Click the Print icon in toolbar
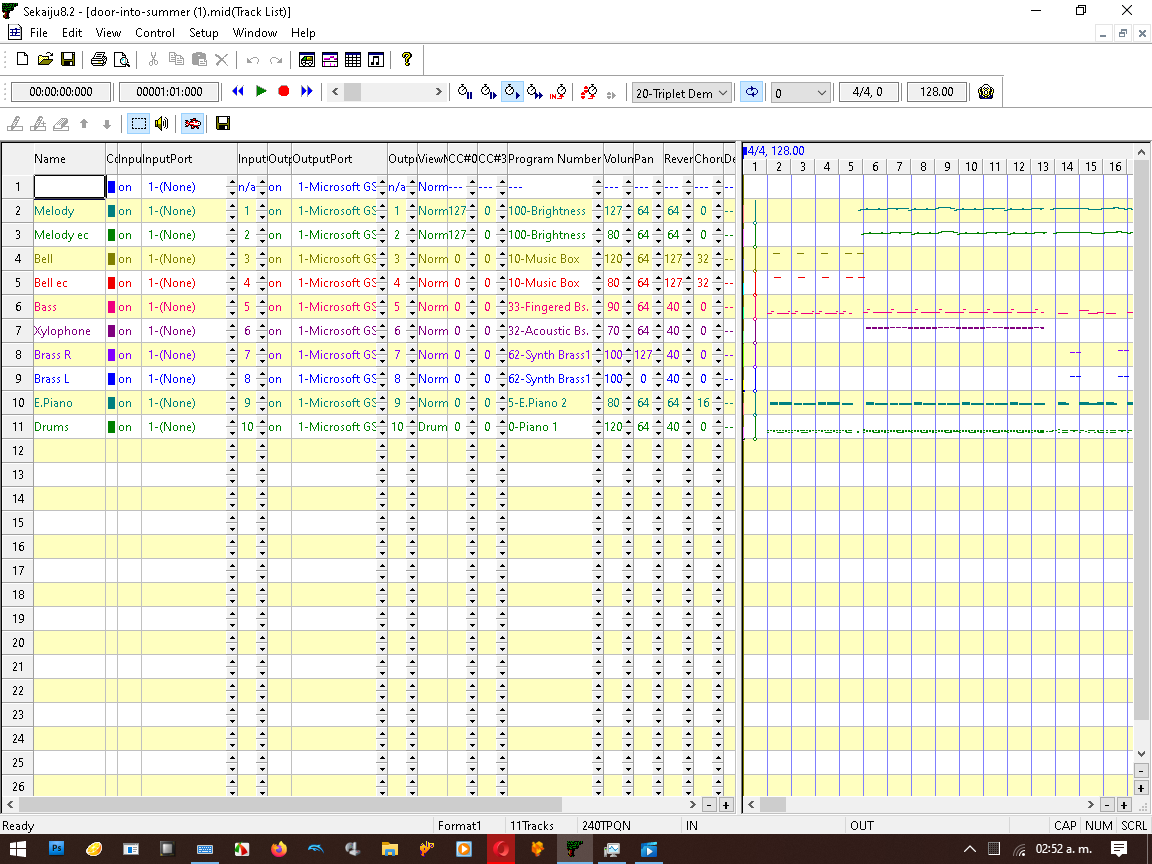 click(x=98, y=60)
